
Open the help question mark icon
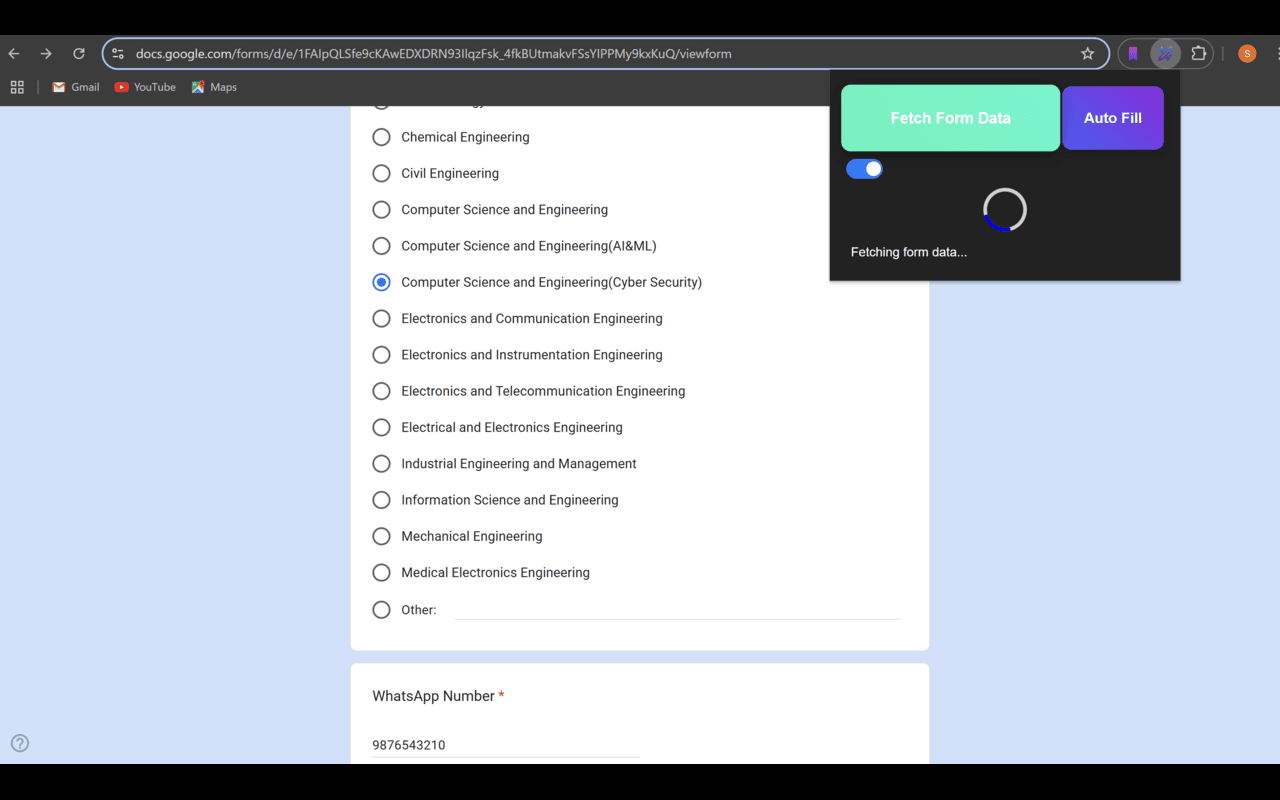19,743
